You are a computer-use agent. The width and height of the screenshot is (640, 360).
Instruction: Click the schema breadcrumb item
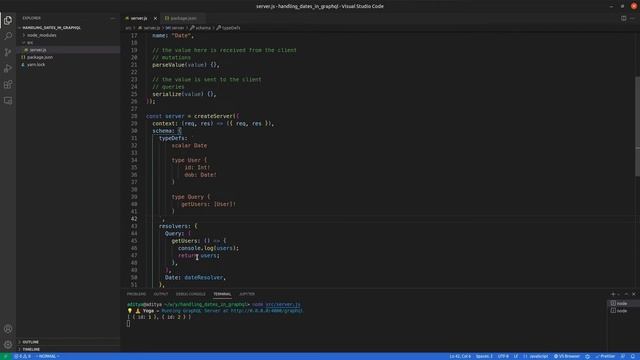pos(200,28)
